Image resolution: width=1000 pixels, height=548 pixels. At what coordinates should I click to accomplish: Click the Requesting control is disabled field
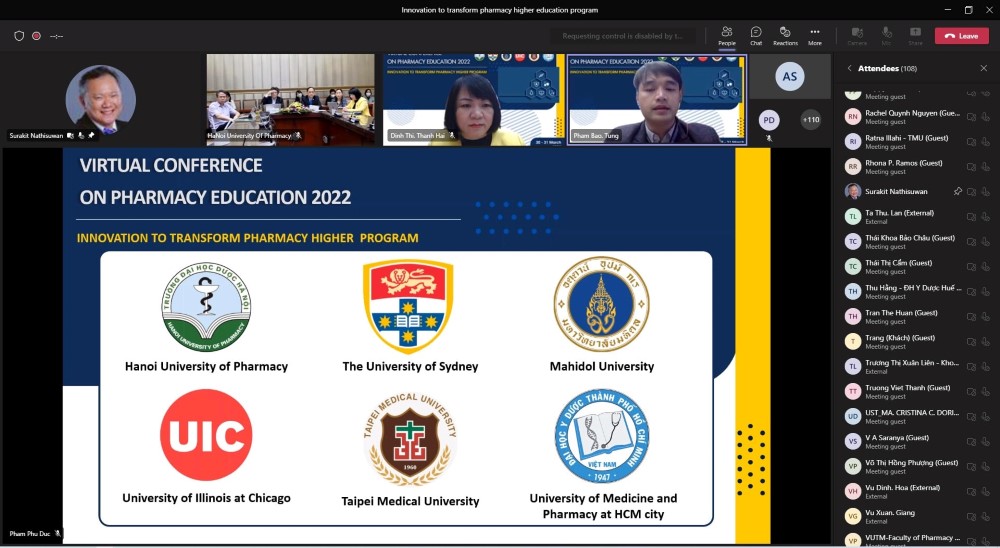(x=622, y=36)
